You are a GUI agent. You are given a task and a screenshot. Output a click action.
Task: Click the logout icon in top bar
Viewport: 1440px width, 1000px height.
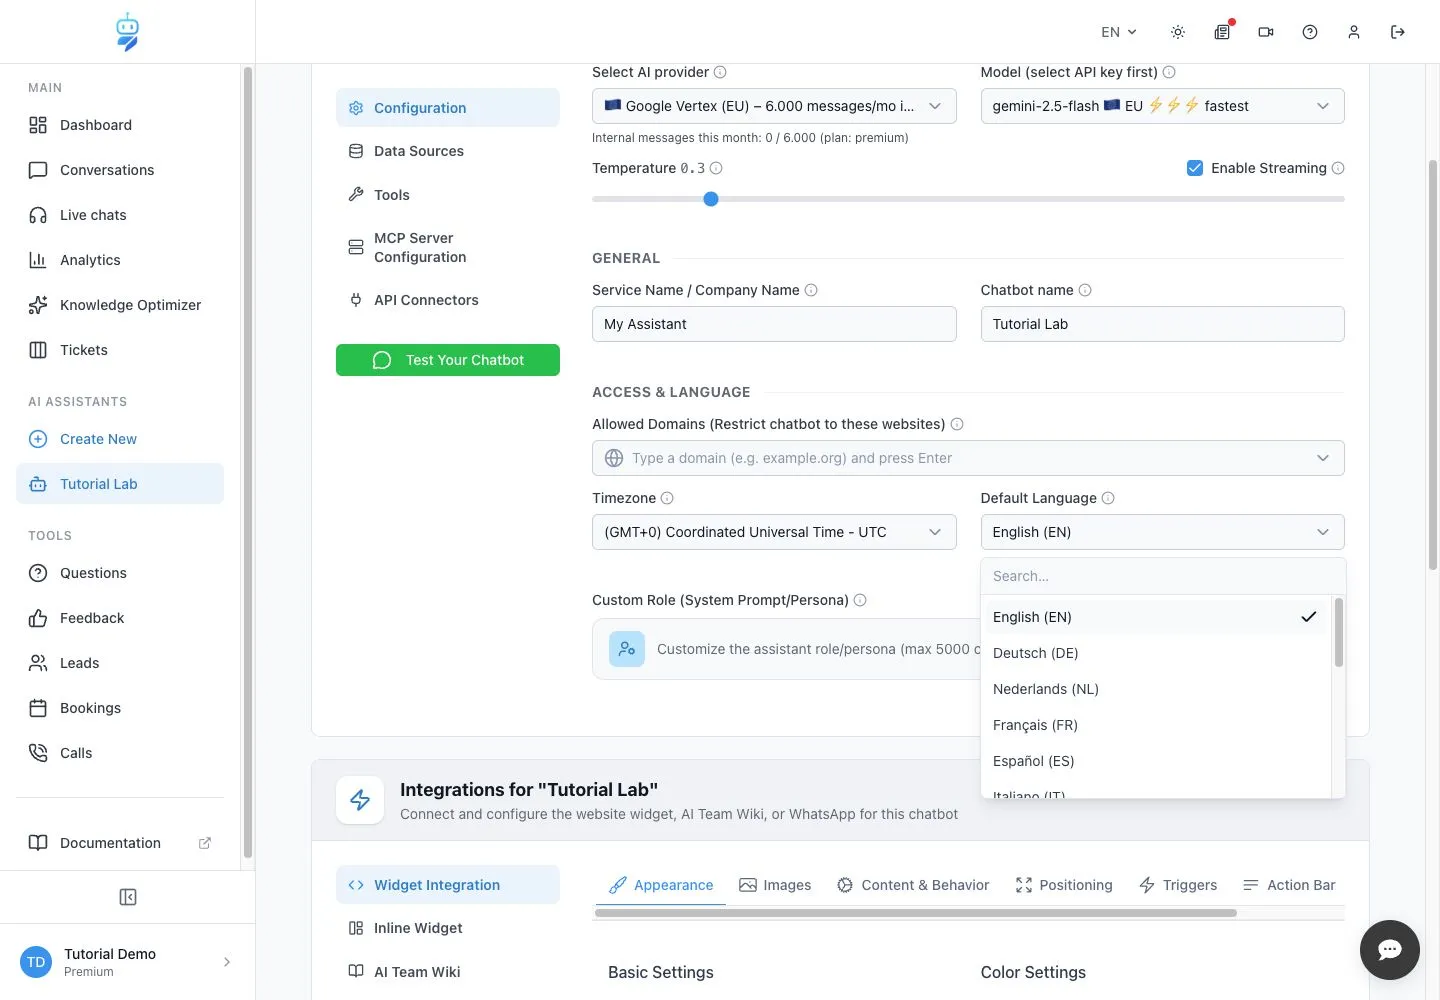tap(1398, 32)
